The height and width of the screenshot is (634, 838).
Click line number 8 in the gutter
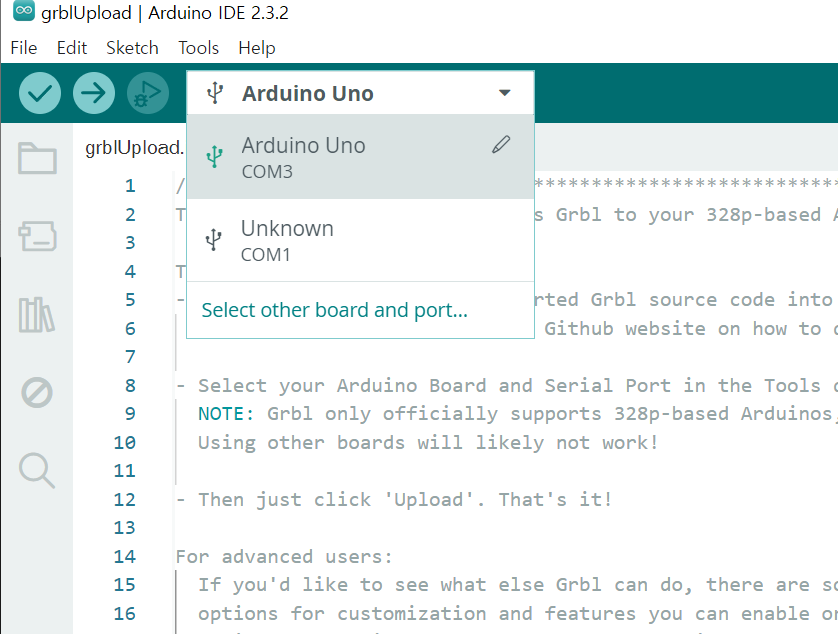(130, 385)
